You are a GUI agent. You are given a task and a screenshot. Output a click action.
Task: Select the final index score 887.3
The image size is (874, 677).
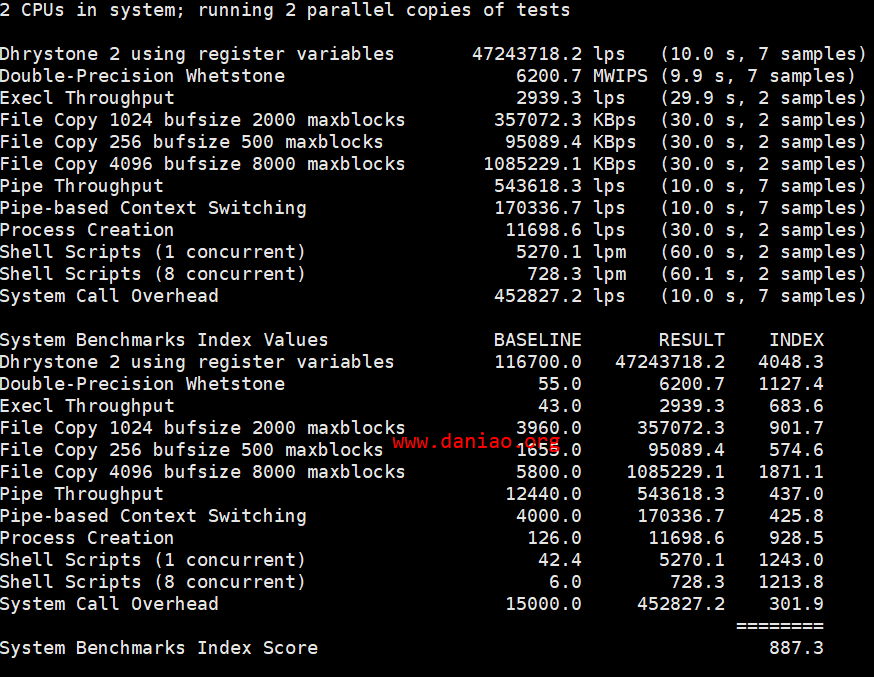[796, 648]
